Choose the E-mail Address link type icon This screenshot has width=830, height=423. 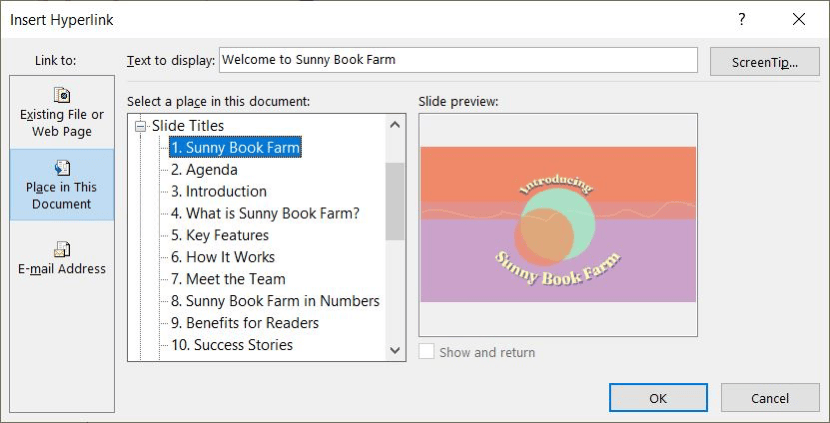pos(62,249)
